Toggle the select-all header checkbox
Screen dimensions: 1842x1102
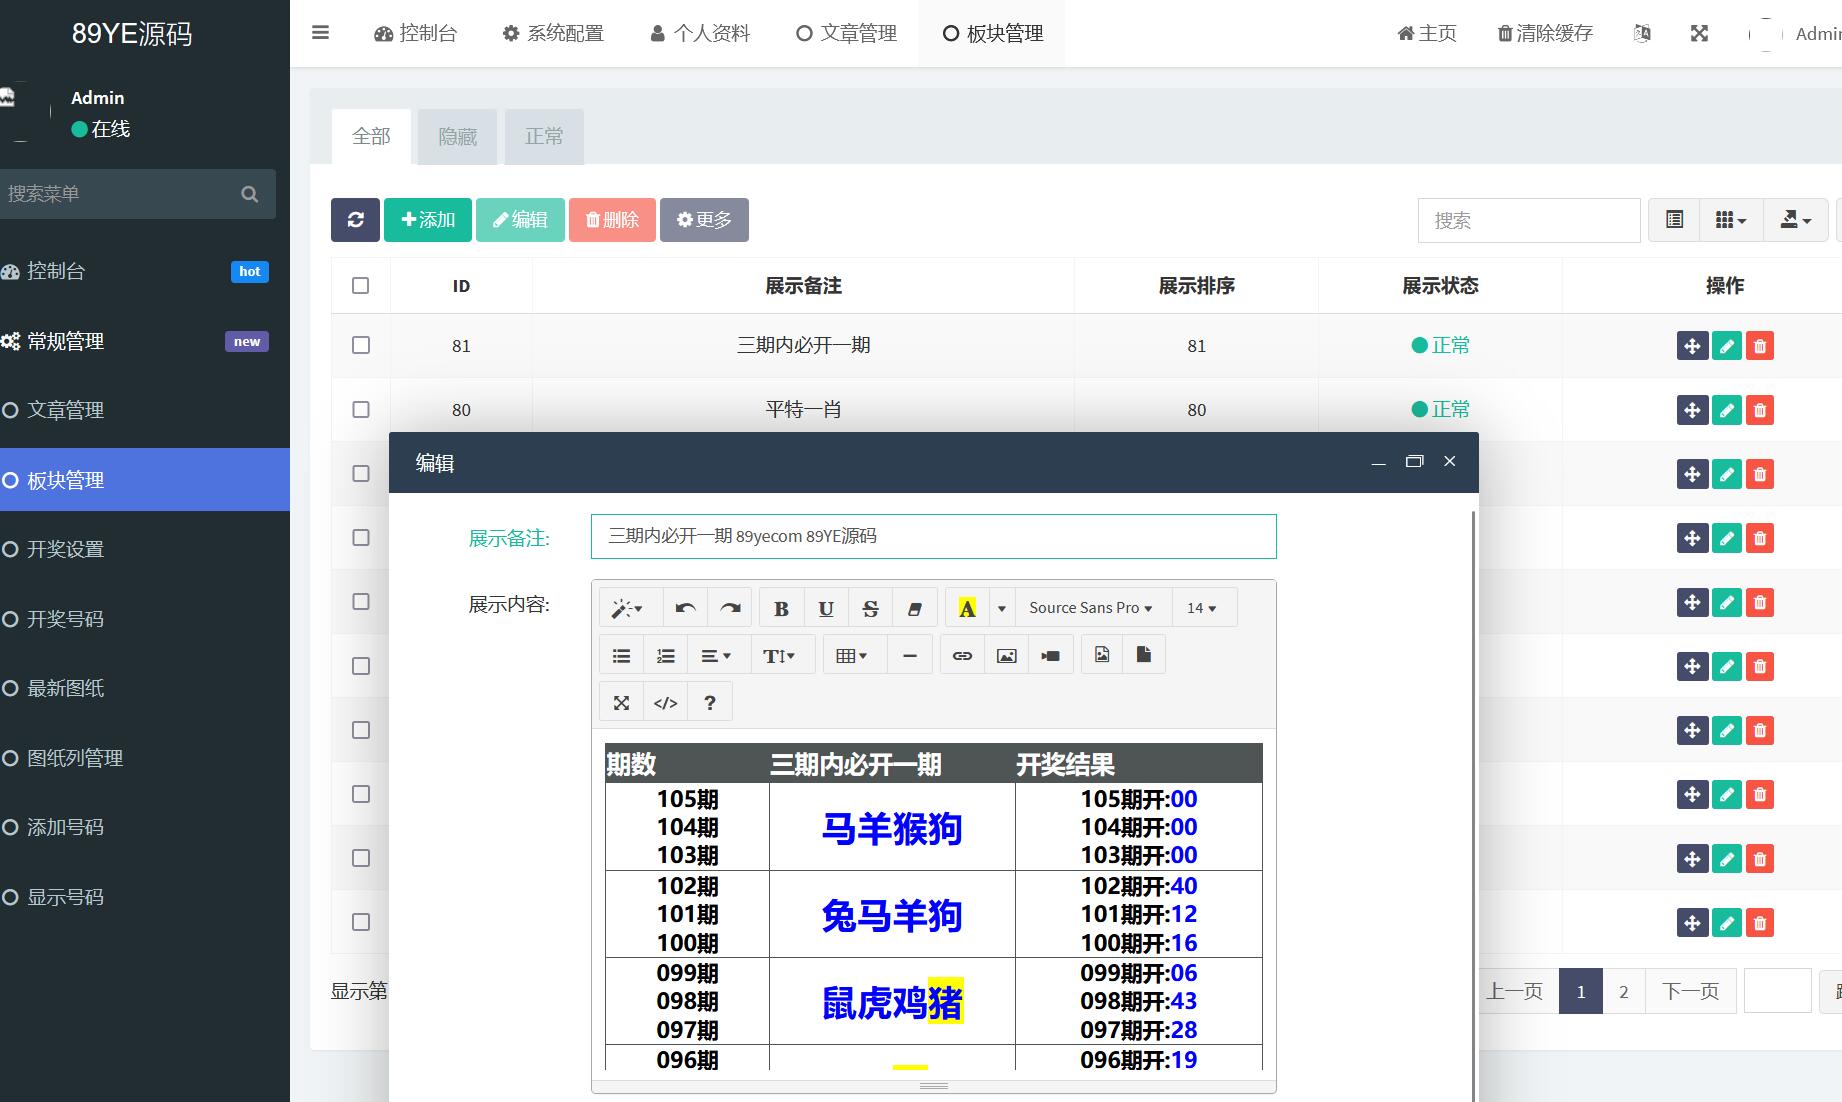tap(361, 286)
